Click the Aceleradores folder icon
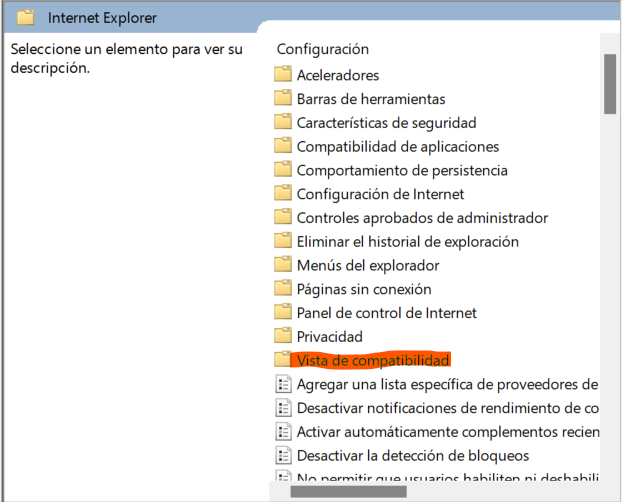 point(282,75)
